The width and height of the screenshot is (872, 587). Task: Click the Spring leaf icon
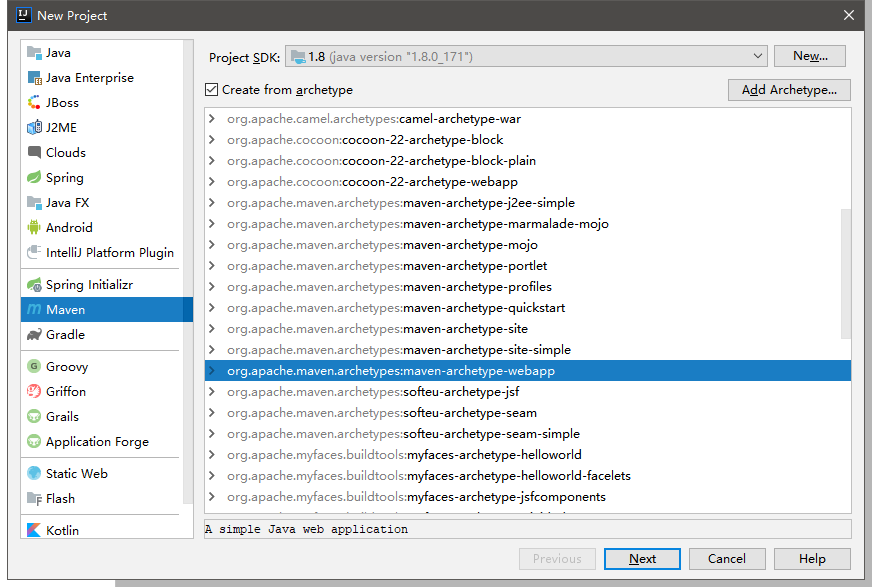point(34,177)
